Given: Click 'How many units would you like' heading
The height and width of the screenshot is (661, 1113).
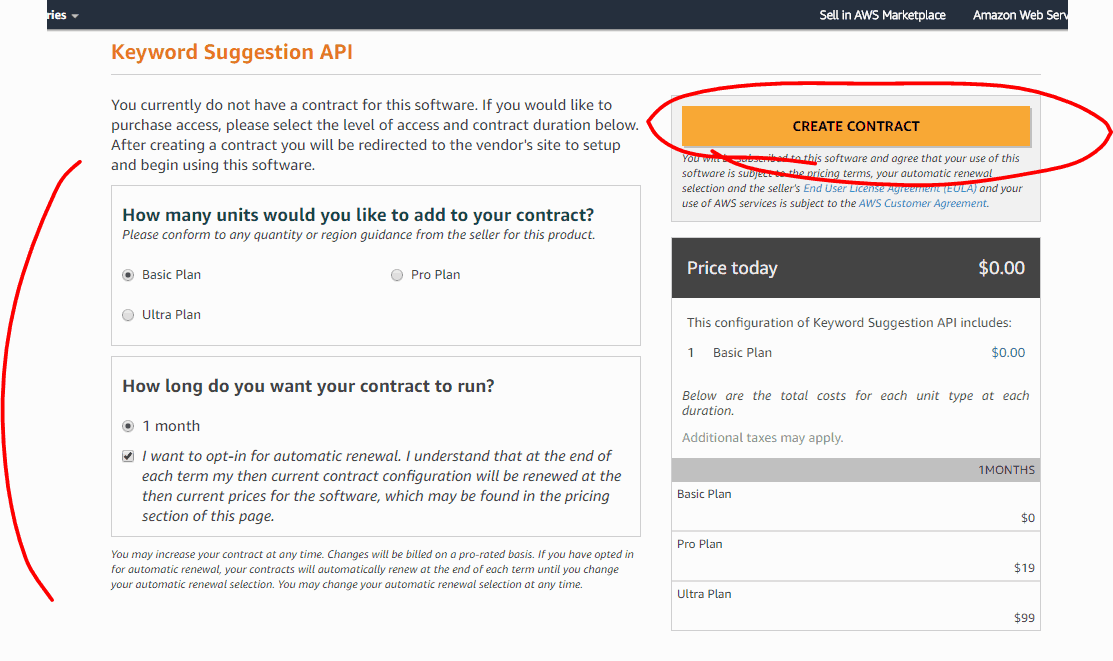Looking at the screenshot, I should click(x=358, y=215).
